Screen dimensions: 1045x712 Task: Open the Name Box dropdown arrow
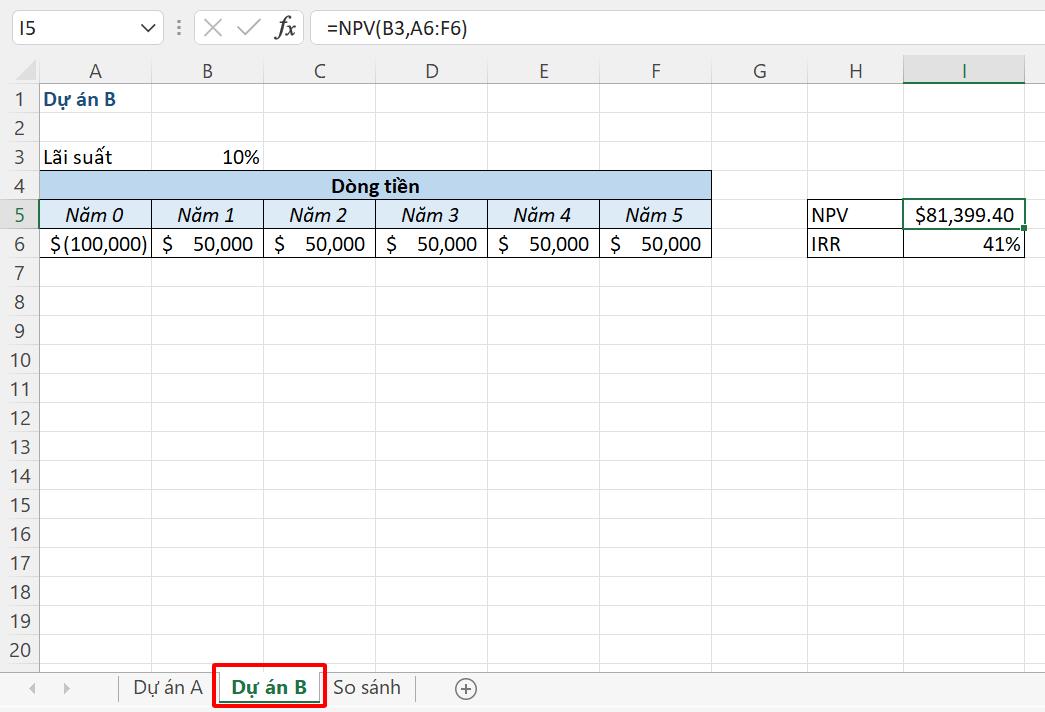click(x=148, y=28)
